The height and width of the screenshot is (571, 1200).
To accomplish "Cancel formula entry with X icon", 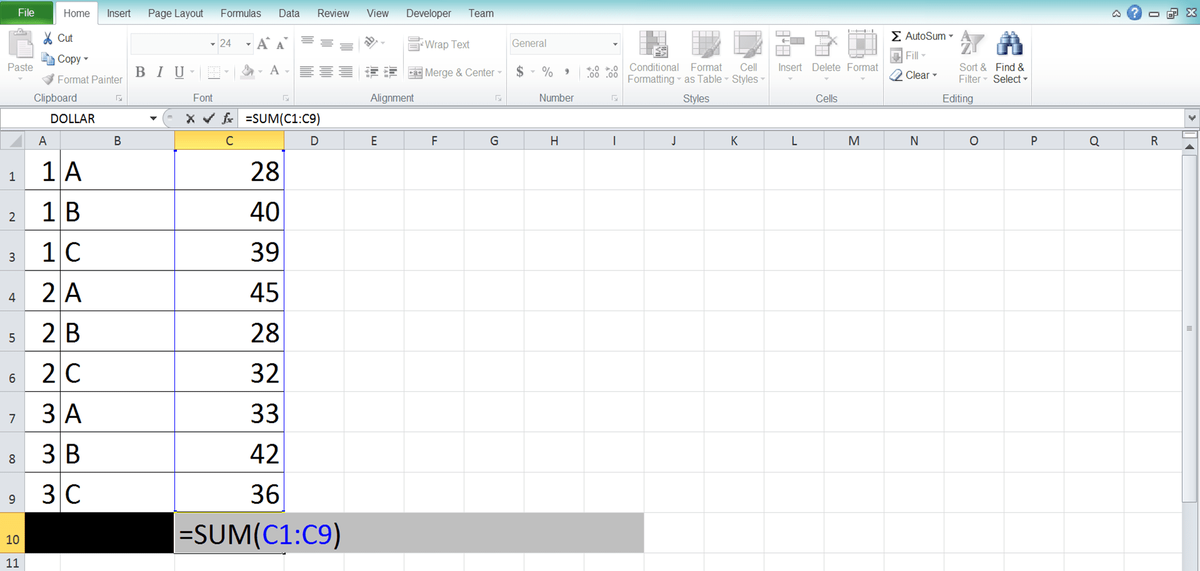I will [x=191, y=118].
